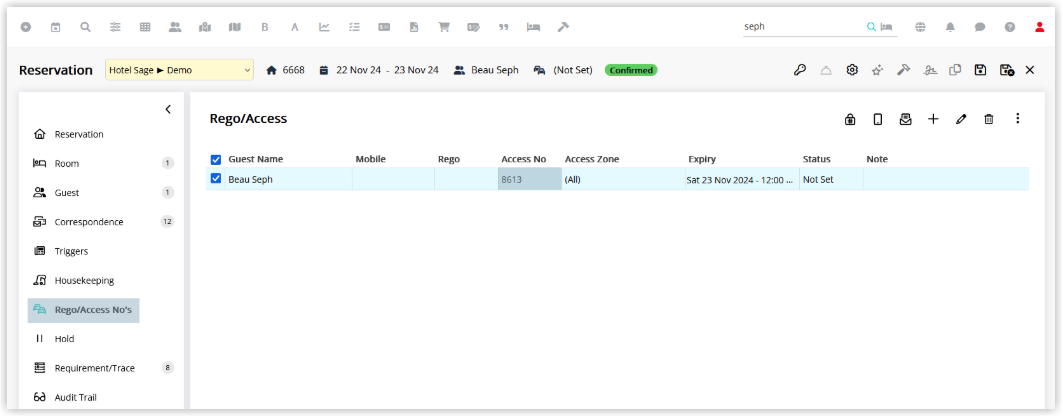Click the bed icon inside search field
Viewport: 1063px width, 417px height.
(x=886, y=27)
